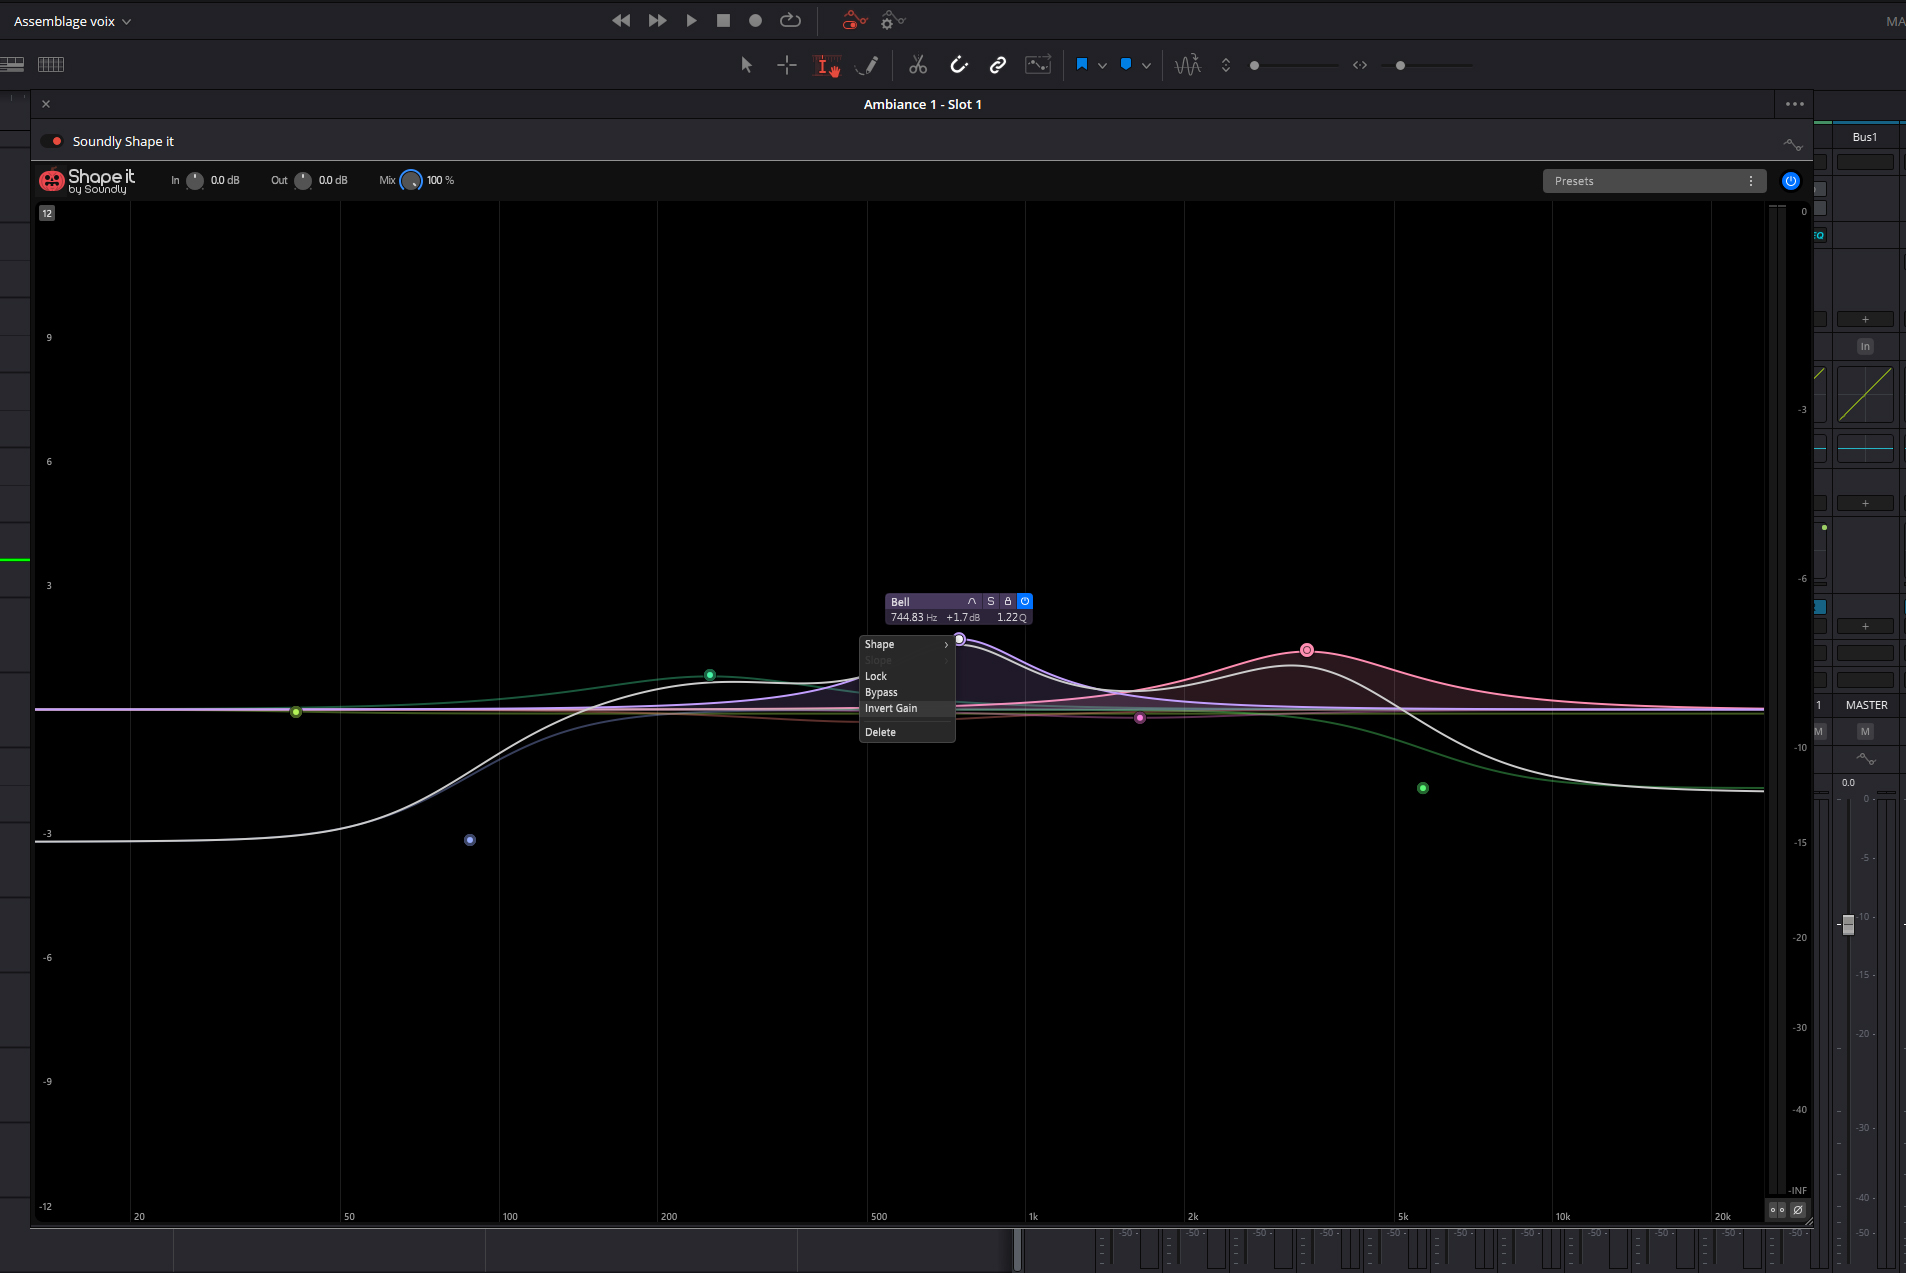Image resolution: width=1906 pixels, height=1273 pixels.
Task: Toggle the snapping magnet icon
Action: [x=958, y=65]
